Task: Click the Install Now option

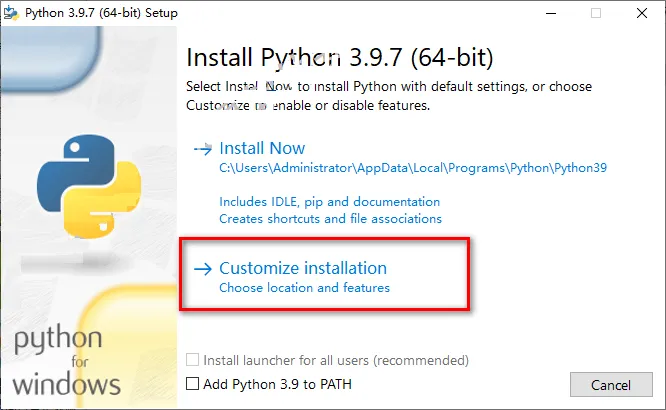Action: click(x=262, y=148)
